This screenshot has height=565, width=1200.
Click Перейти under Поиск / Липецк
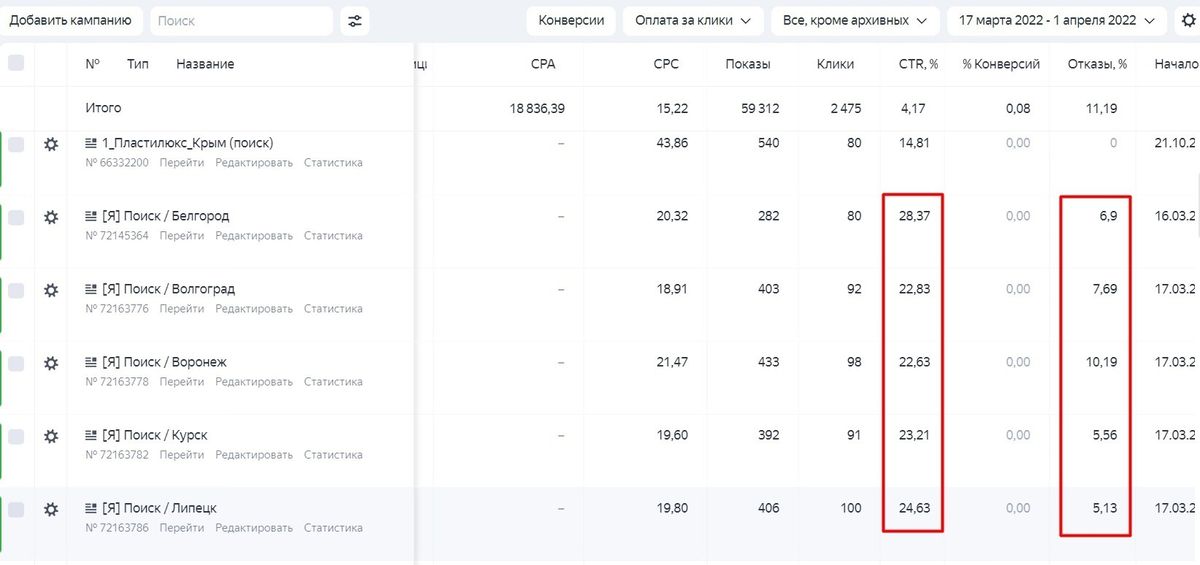tap(181, 528)
